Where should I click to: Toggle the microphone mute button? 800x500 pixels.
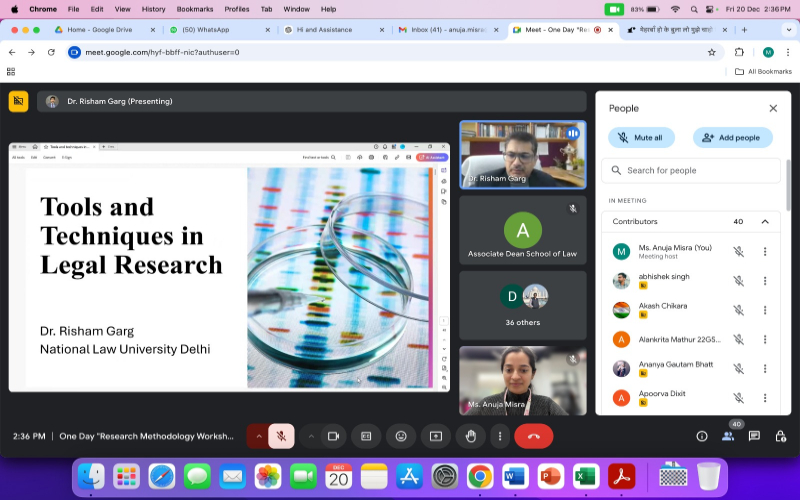(282, 436)
